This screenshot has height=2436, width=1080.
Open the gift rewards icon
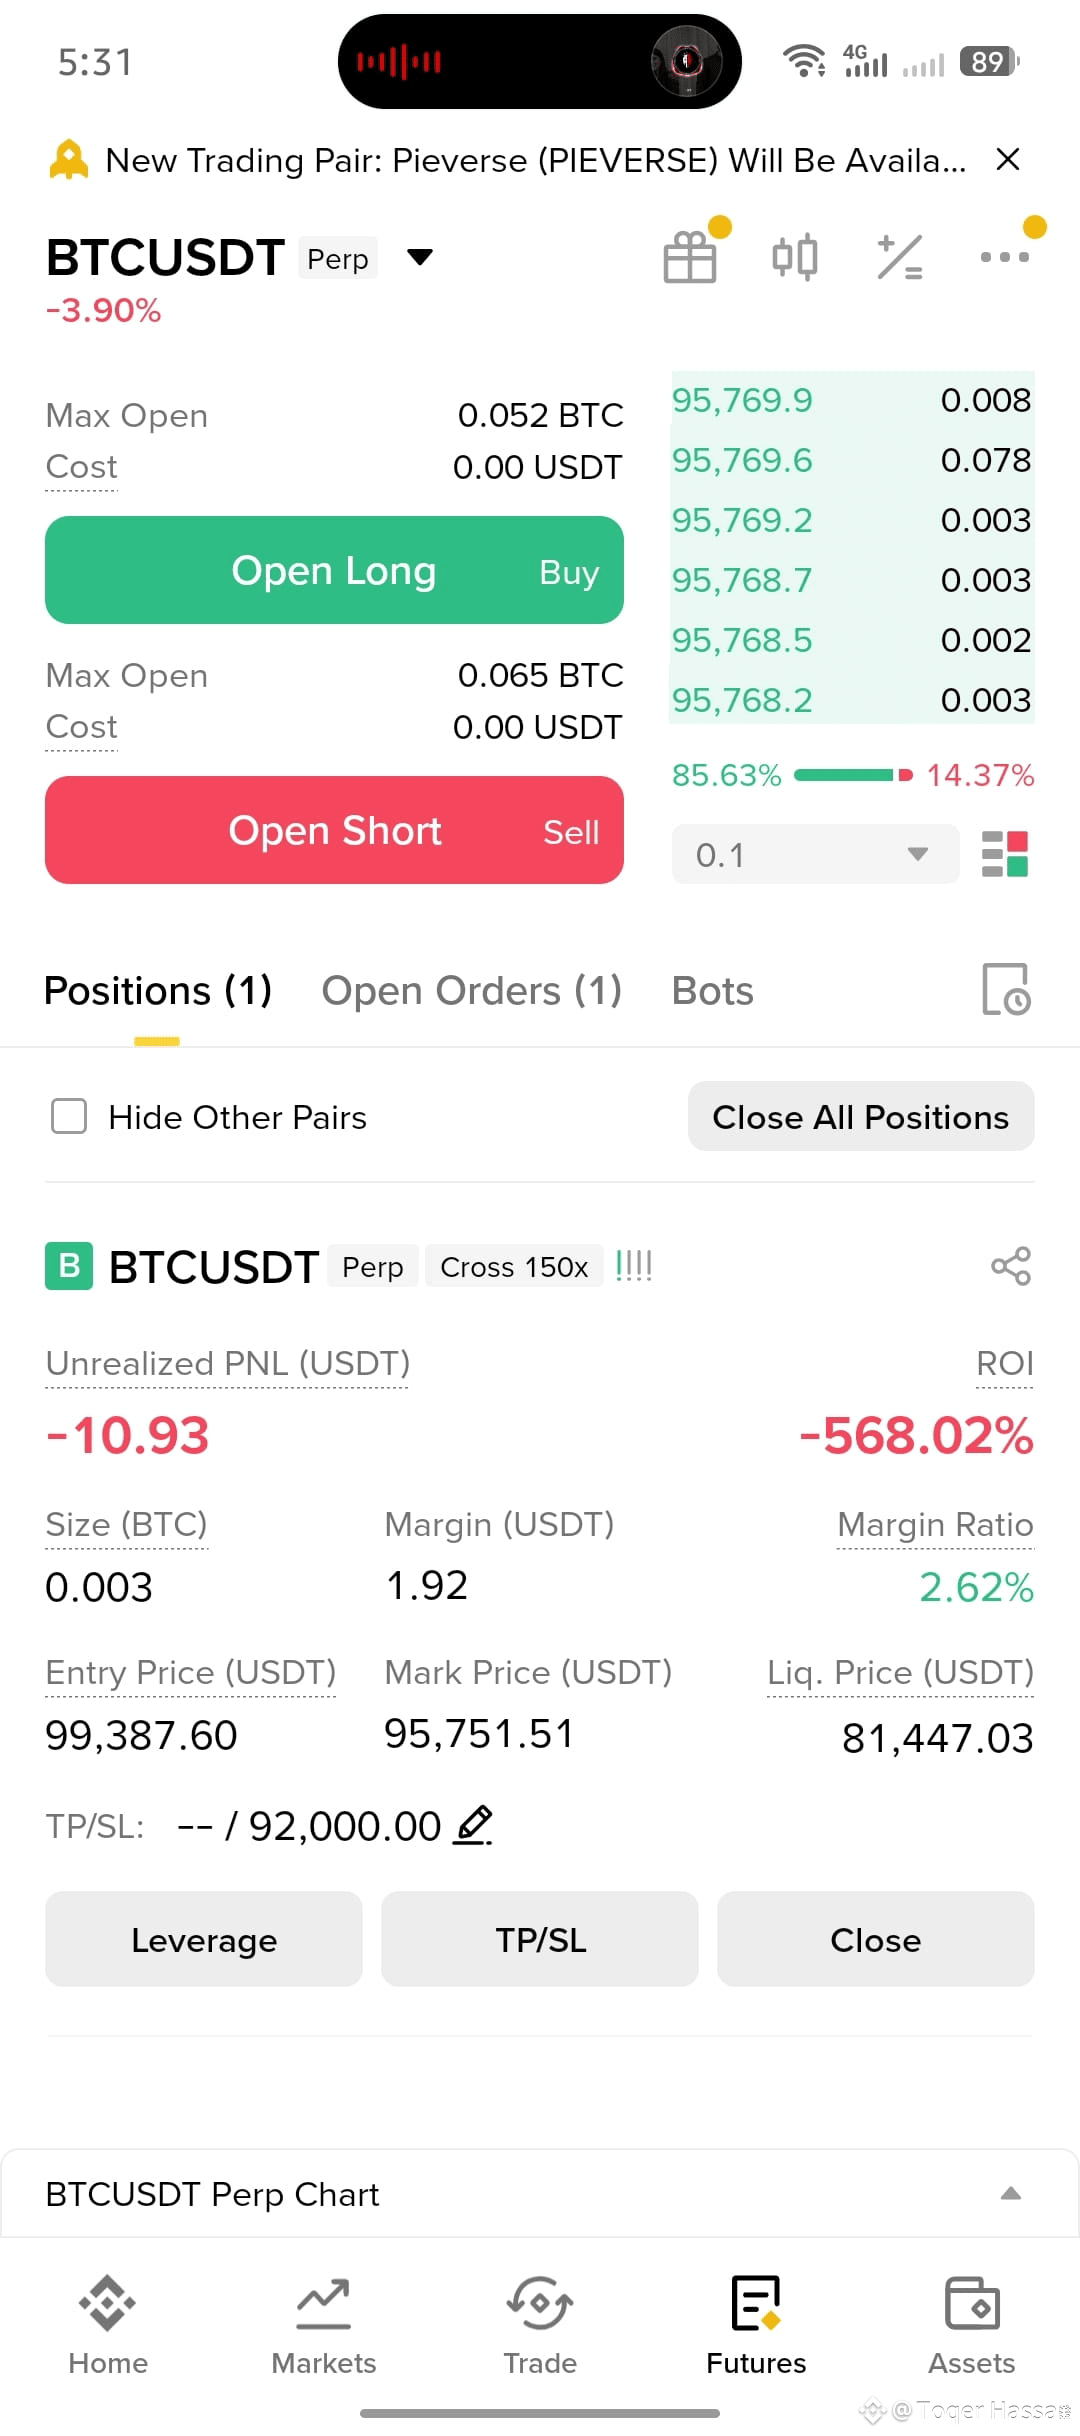[690, 257]
